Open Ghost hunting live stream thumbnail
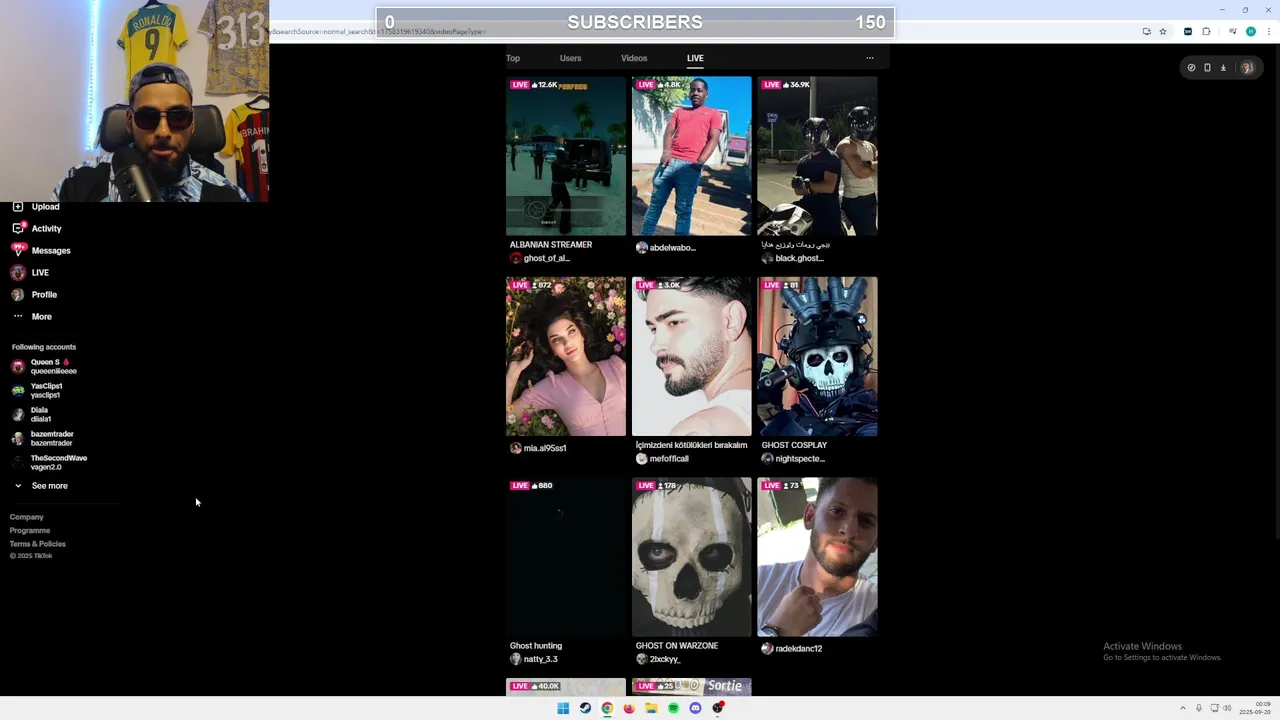Screen dimensions: 1280x720 [566, 557]
